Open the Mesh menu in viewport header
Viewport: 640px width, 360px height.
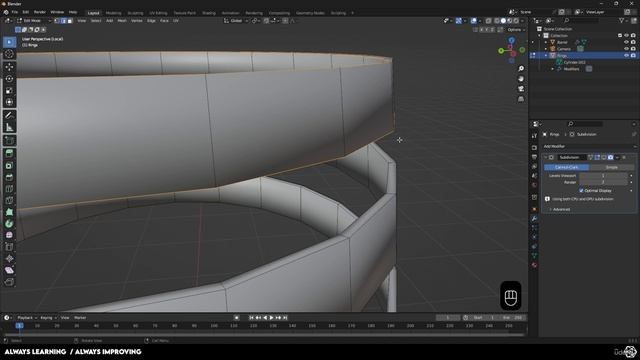click(x=122, y=20)
